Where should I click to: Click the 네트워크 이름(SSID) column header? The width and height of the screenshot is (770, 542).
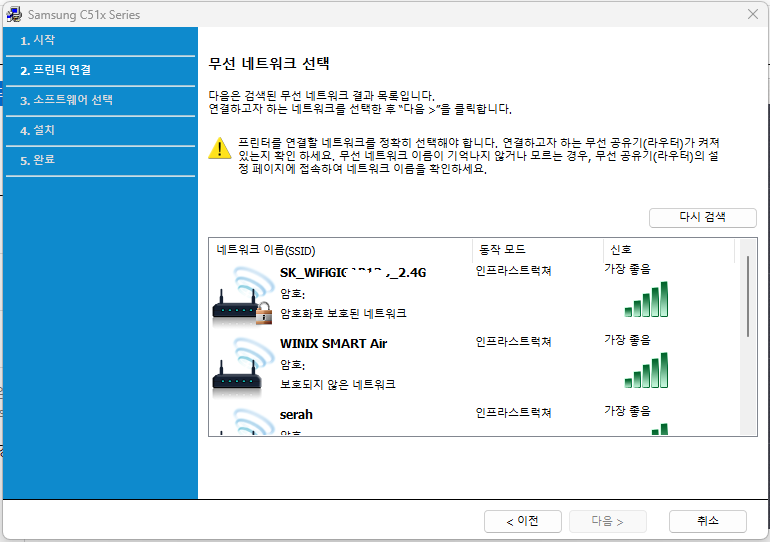coord(340,250)
